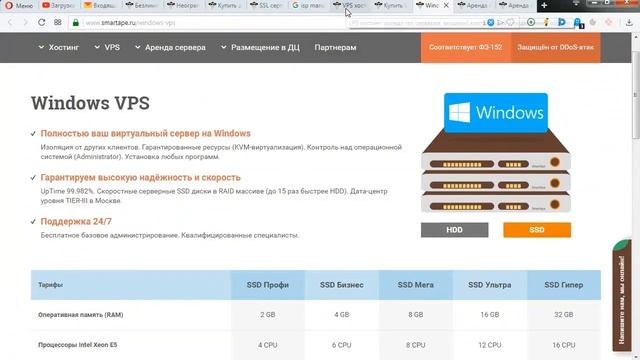Click the heart bookmark icon in address bar
The height and width of the screenshot is (360, 640).
(x=510, y=23)
